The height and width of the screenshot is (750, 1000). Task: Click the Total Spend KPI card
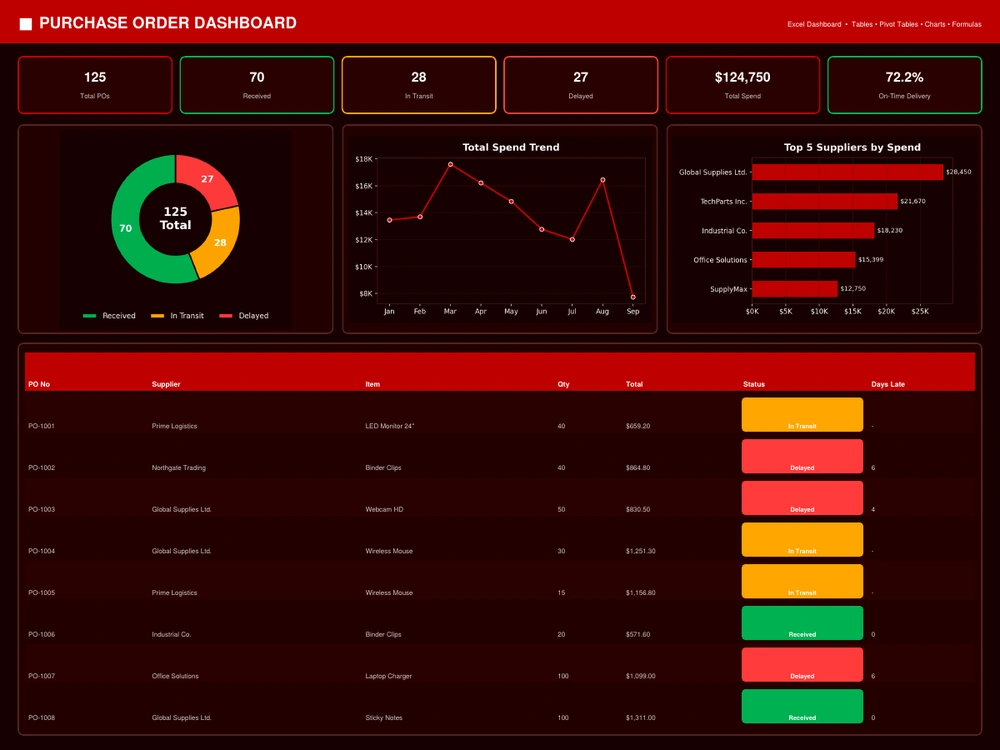tap(742, 85)
